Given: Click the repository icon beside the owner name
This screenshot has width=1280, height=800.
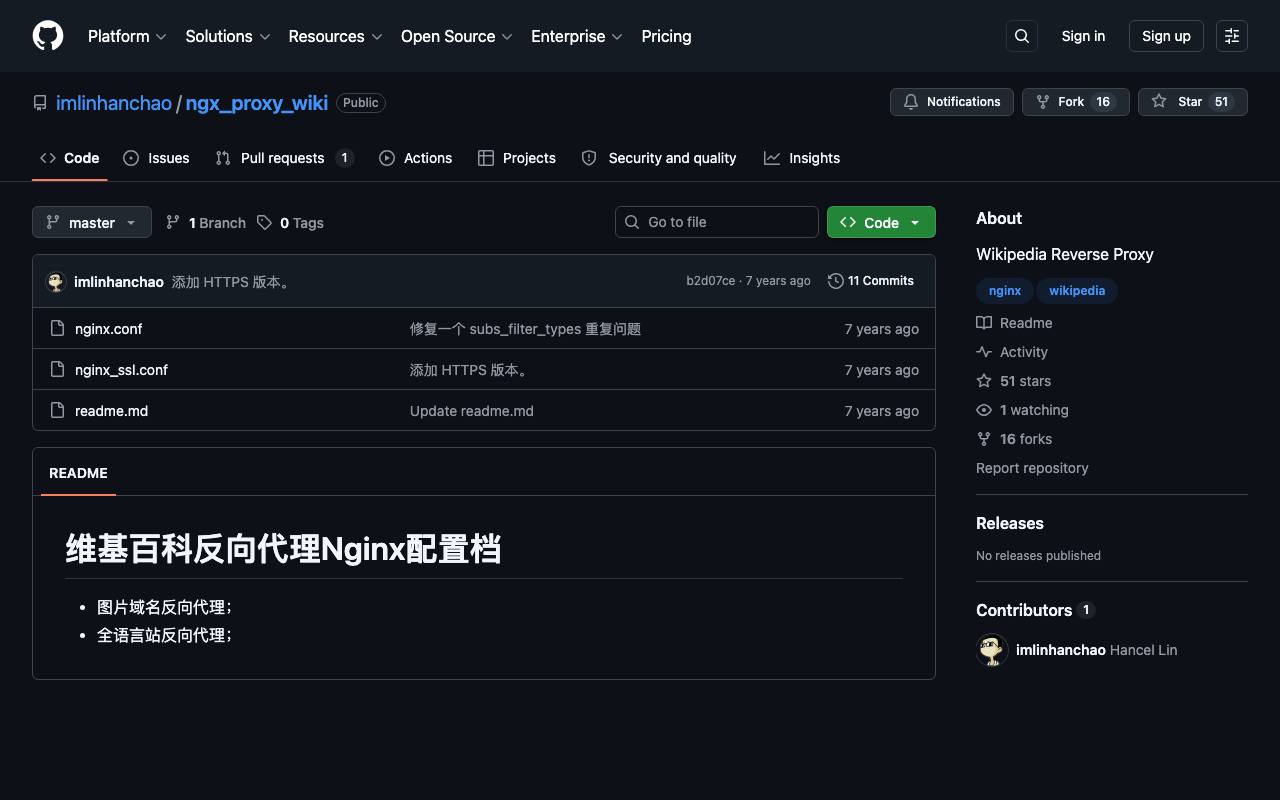Looking at the screenshot, I should [40, 103].
